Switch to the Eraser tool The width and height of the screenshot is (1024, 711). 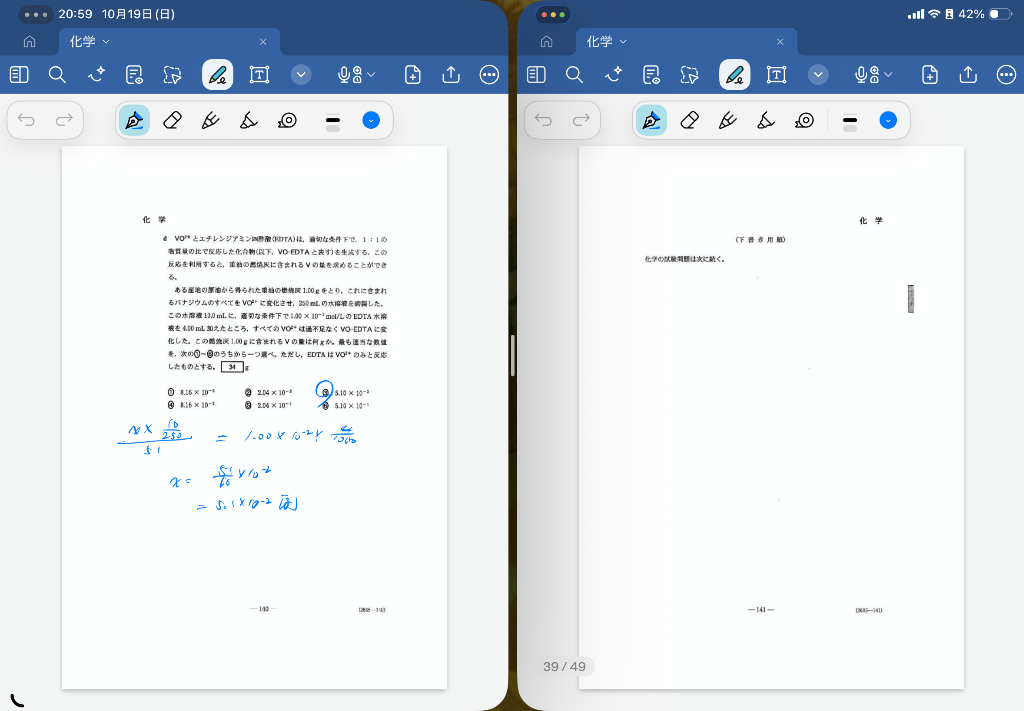(171, 121)
